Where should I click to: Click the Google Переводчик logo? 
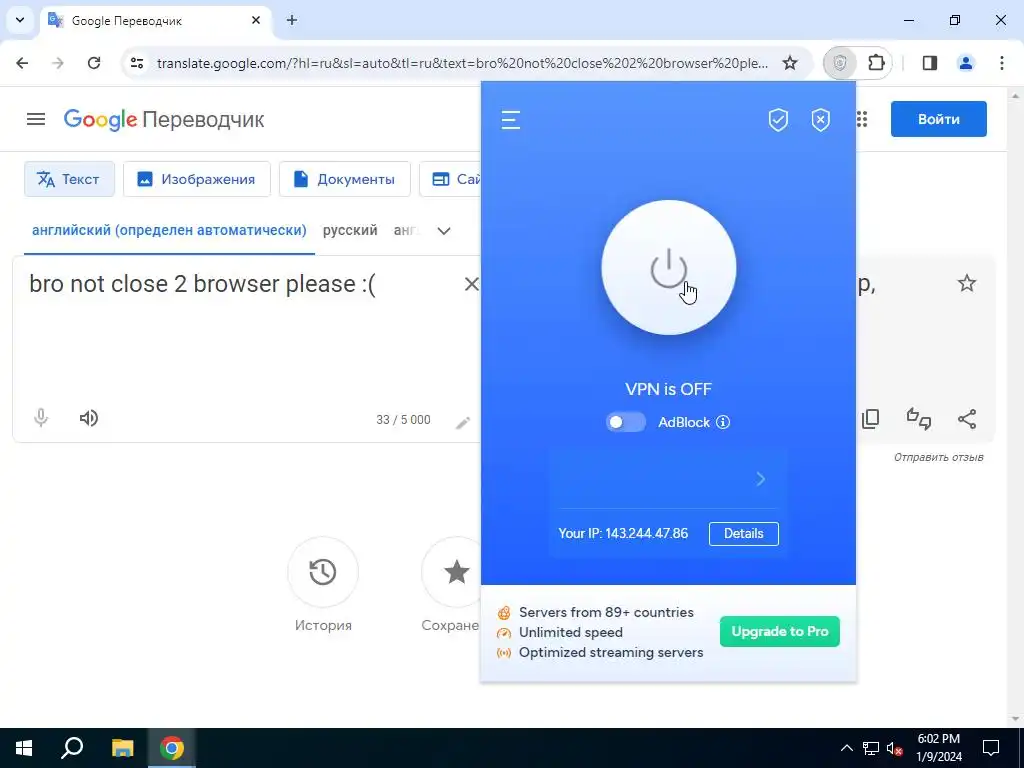pyautogui.click(x=164, y=120)
